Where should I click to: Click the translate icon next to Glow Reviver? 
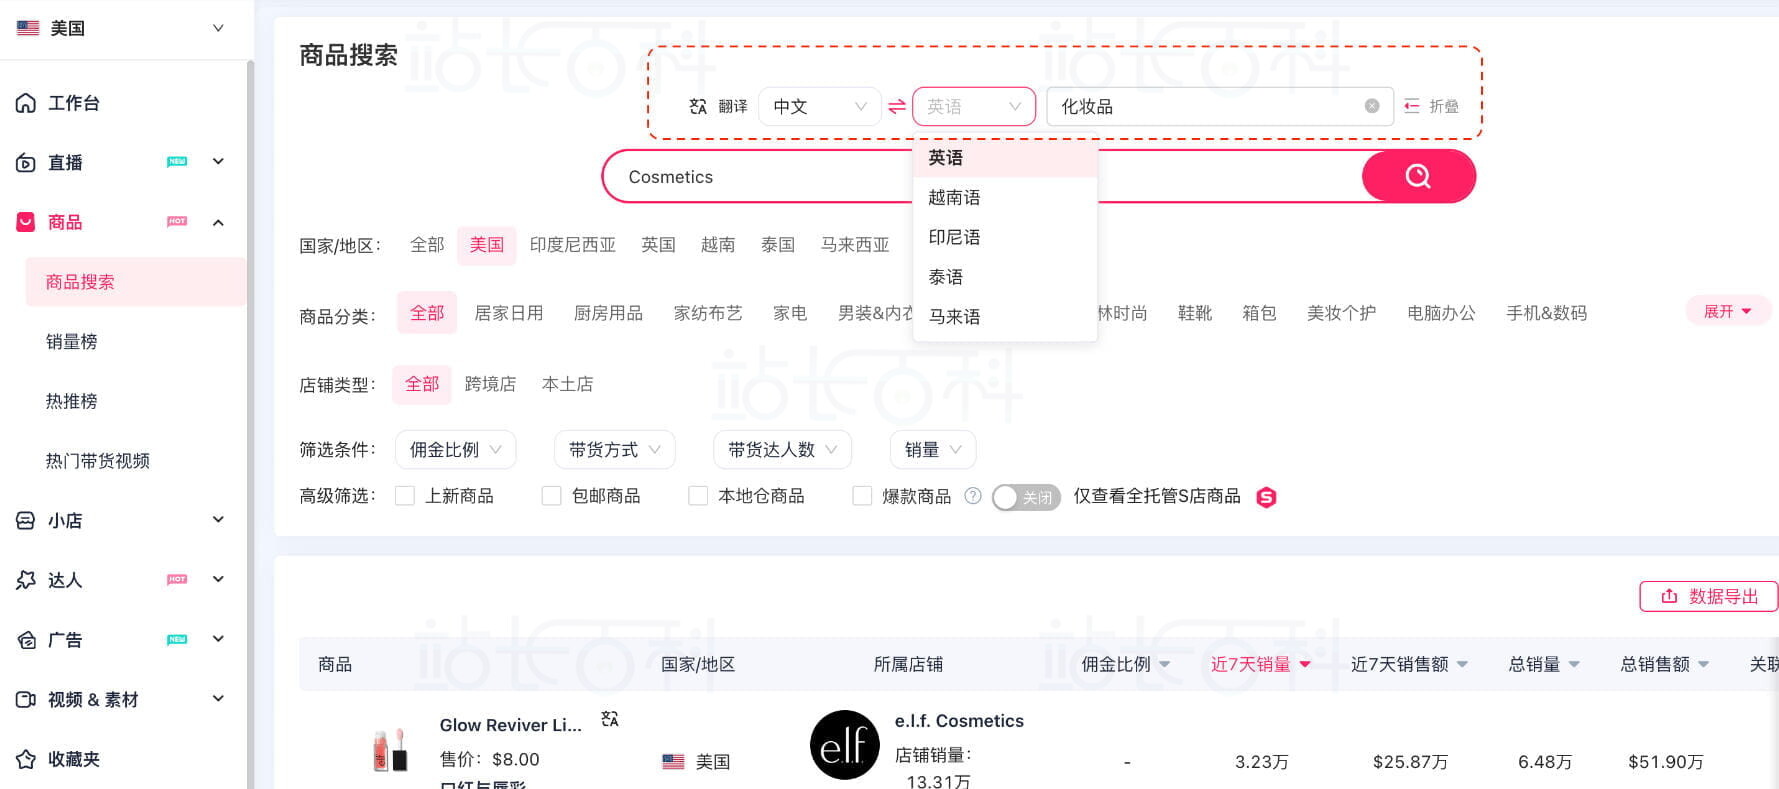[610, 719]
